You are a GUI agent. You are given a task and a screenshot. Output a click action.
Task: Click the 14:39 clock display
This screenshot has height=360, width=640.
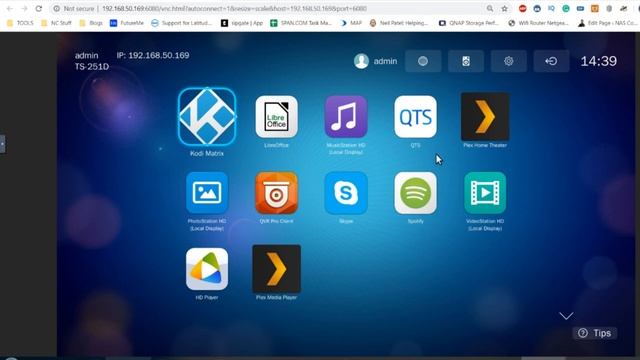[598, 61]
